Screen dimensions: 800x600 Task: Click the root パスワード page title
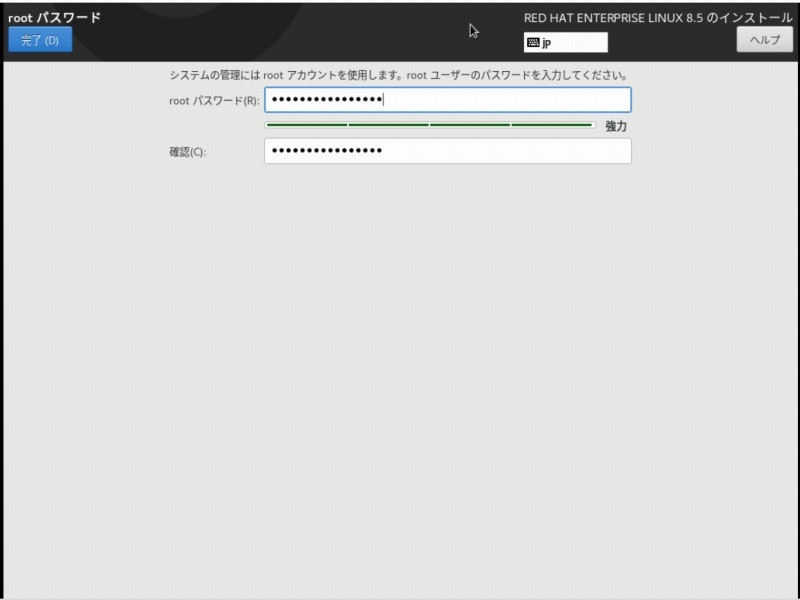point(55,17)
